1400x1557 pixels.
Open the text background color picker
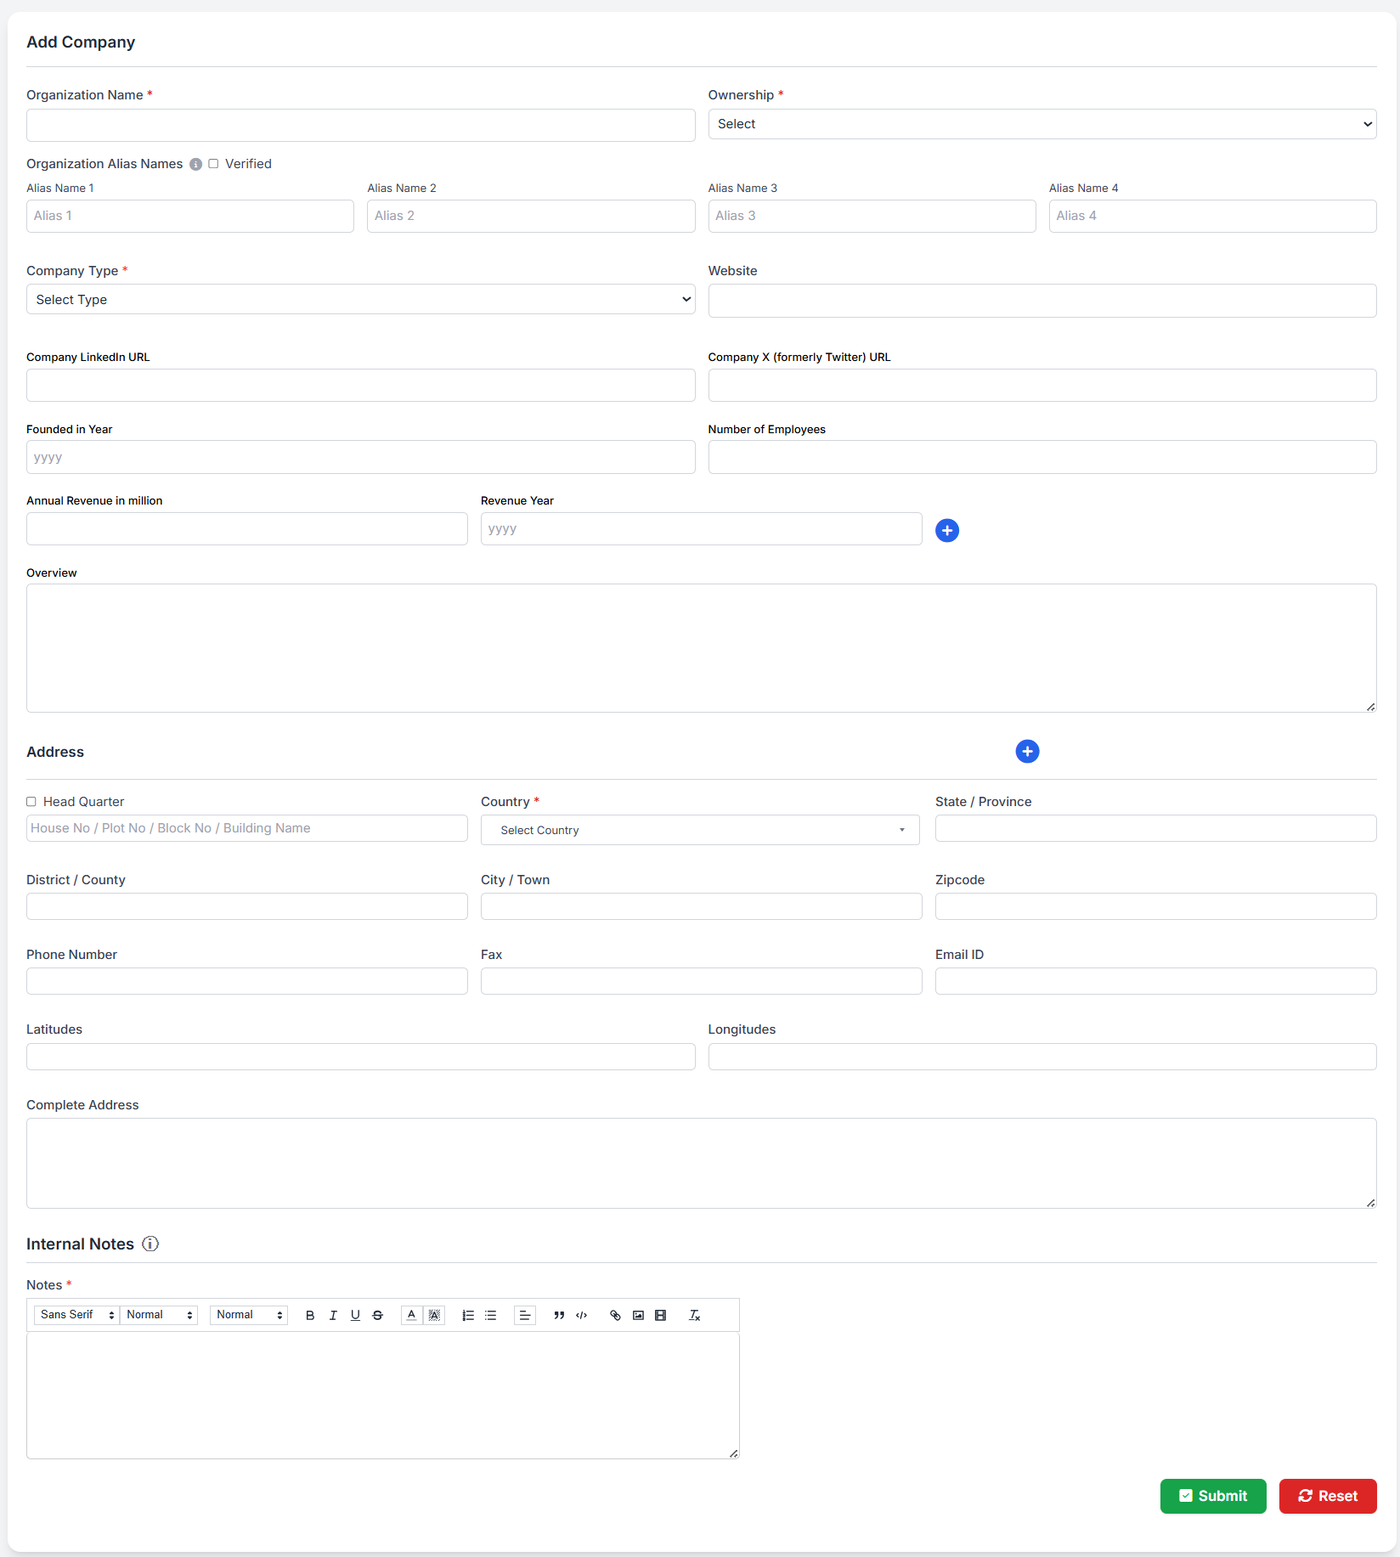(x=434, y=1315)
